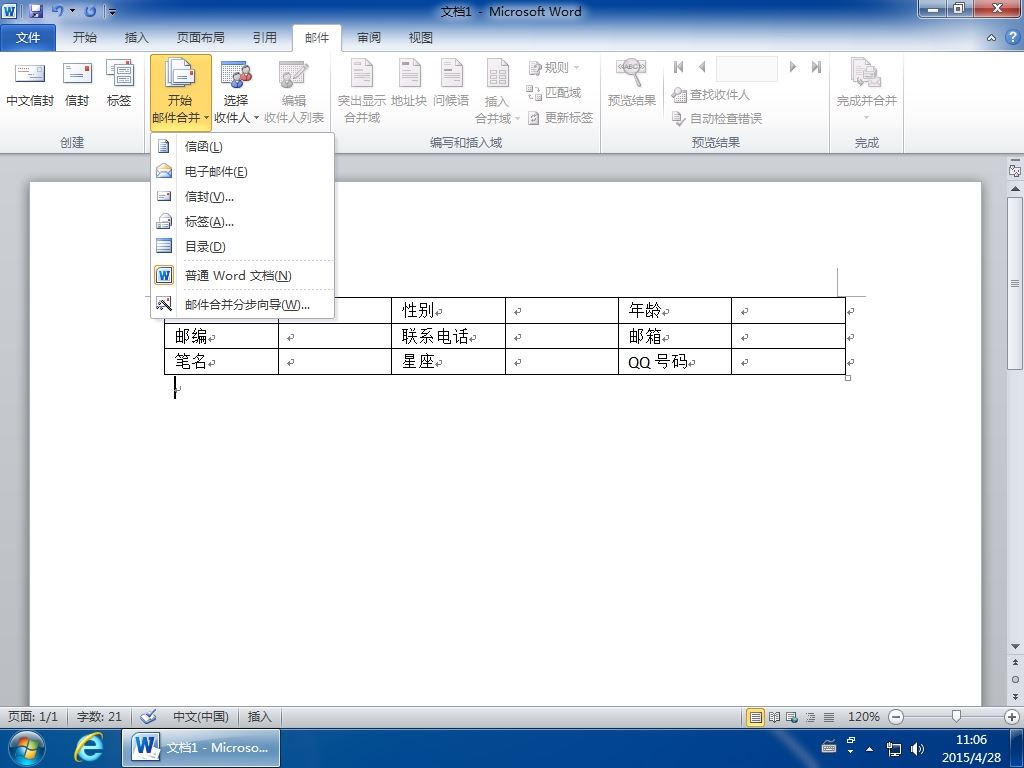Image resolution: width=1024 pixels, height=768 pixels.
Task: Switch to the 引用 references tab
Action: click(x=264, y=38)
